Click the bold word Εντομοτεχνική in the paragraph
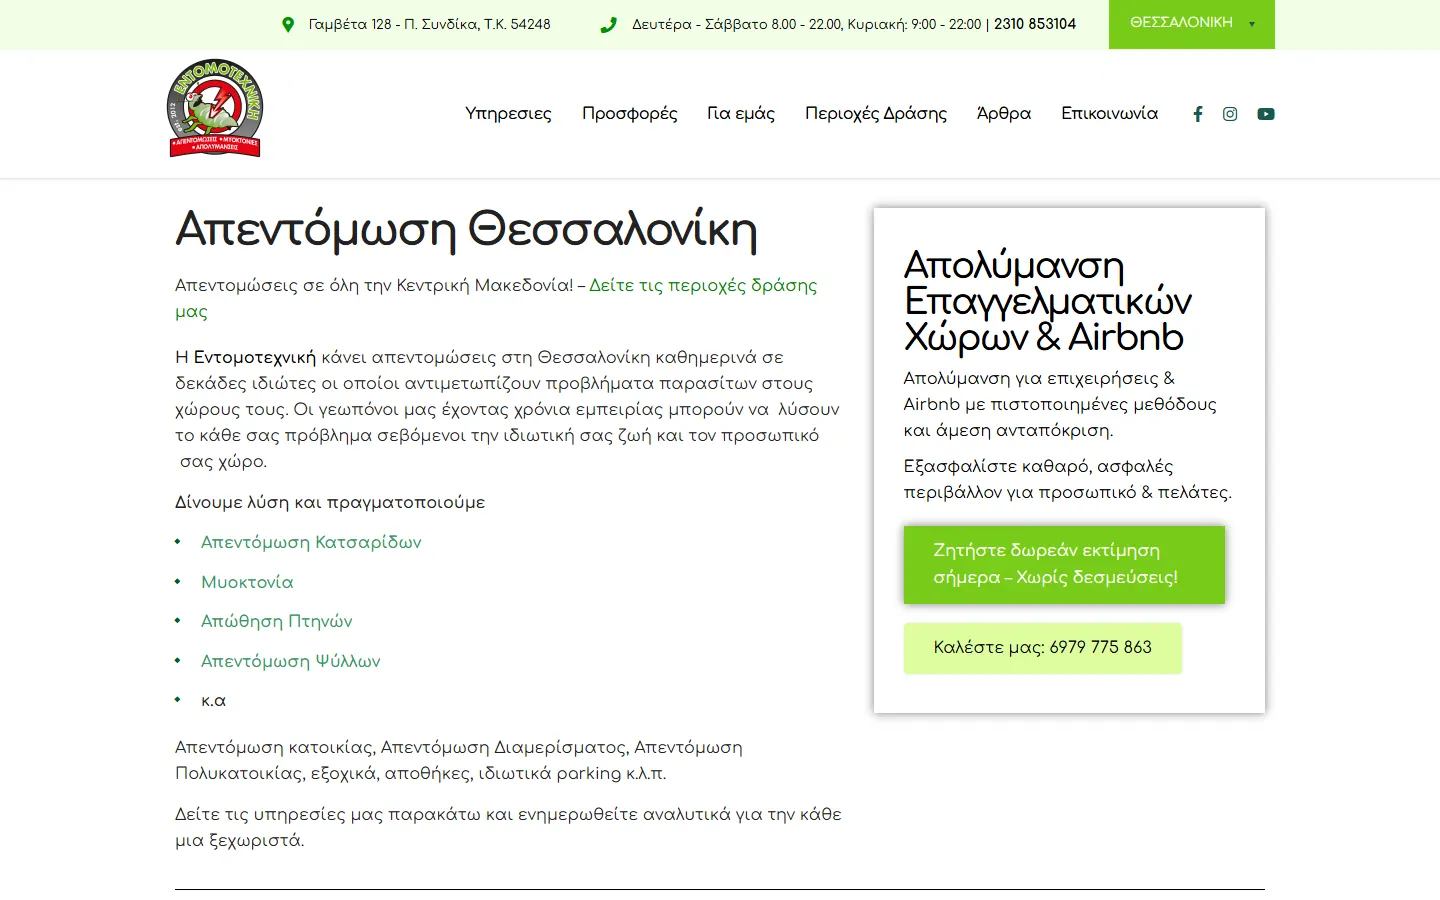The image size is (1440, 900). click(255, 357)
